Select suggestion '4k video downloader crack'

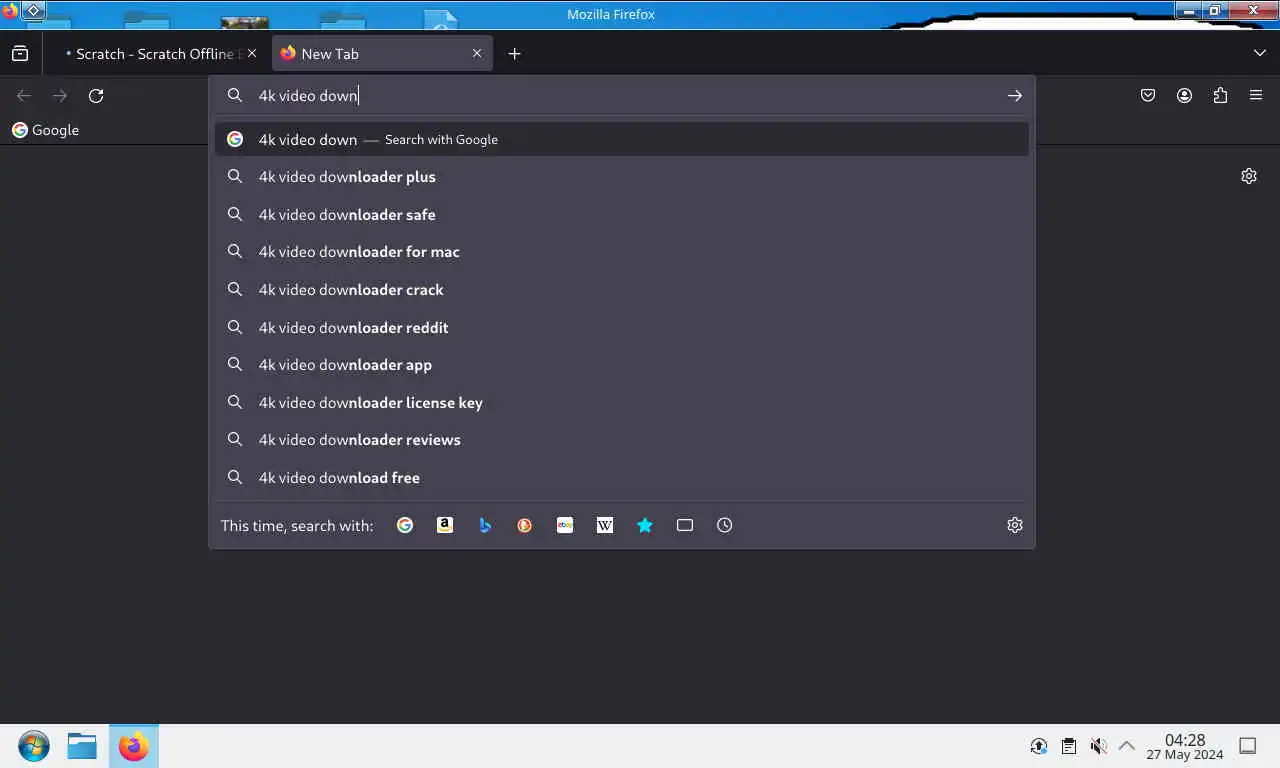click(622, 290)
